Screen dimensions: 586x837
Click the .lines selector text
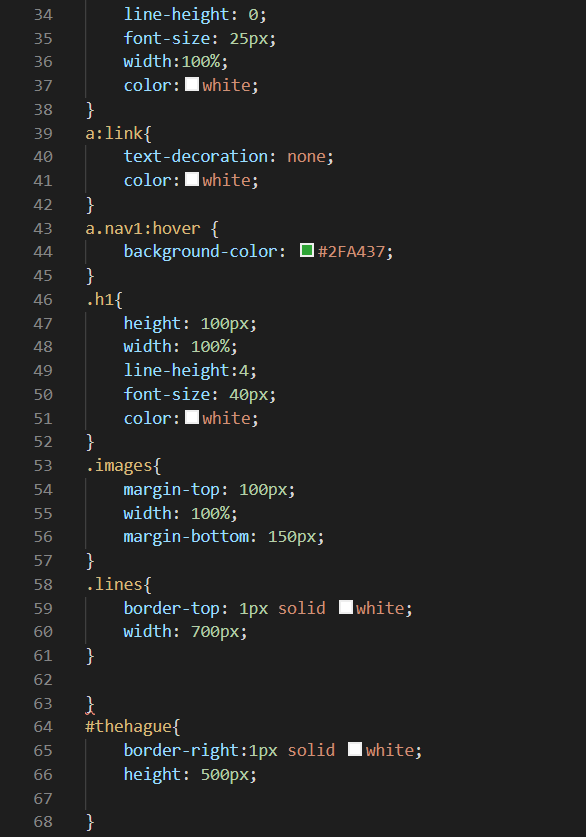(114, 584)
